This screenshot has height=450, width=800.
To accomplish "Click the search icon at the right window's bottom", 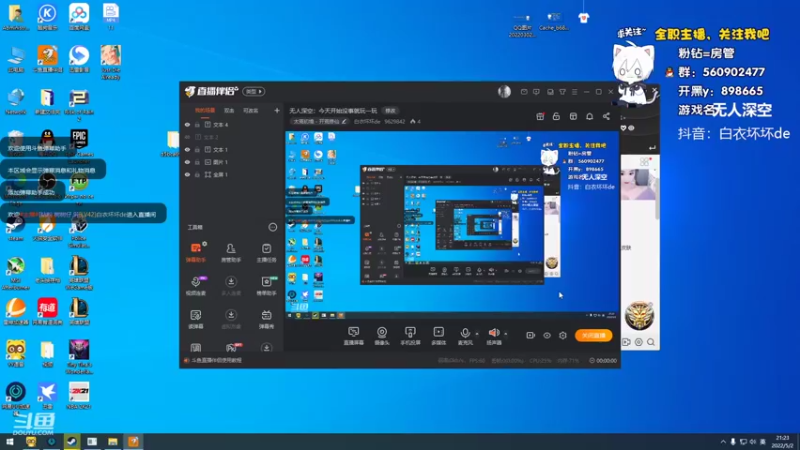I will pos(651,342).
